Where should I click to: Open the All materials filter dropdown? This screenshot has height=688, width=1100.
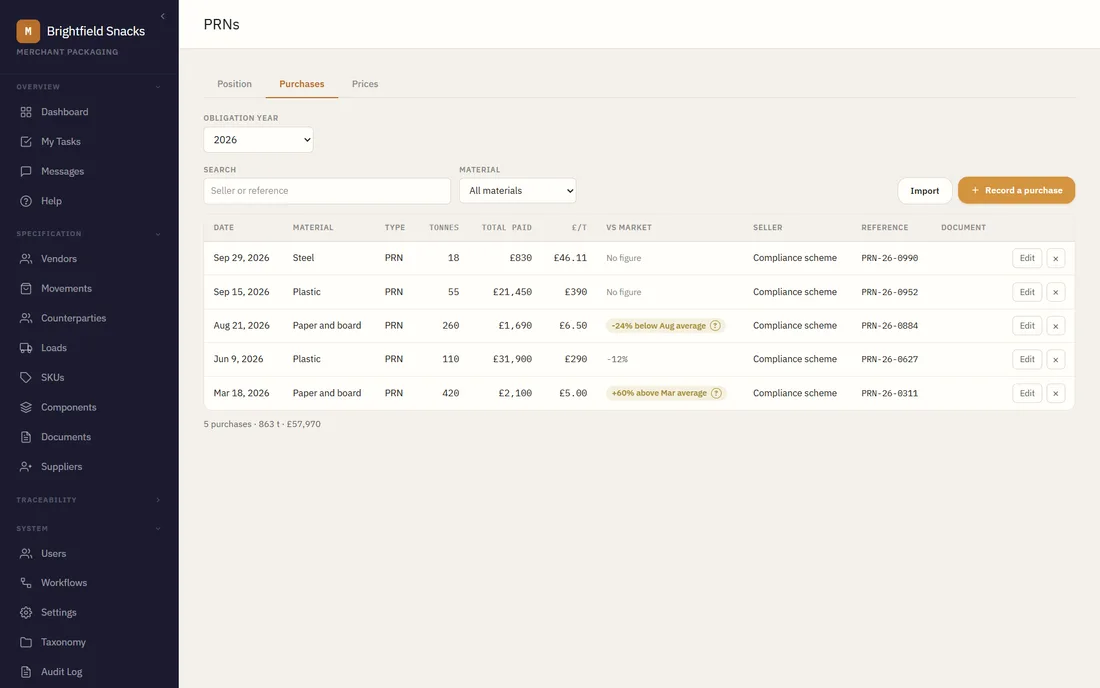518,191
